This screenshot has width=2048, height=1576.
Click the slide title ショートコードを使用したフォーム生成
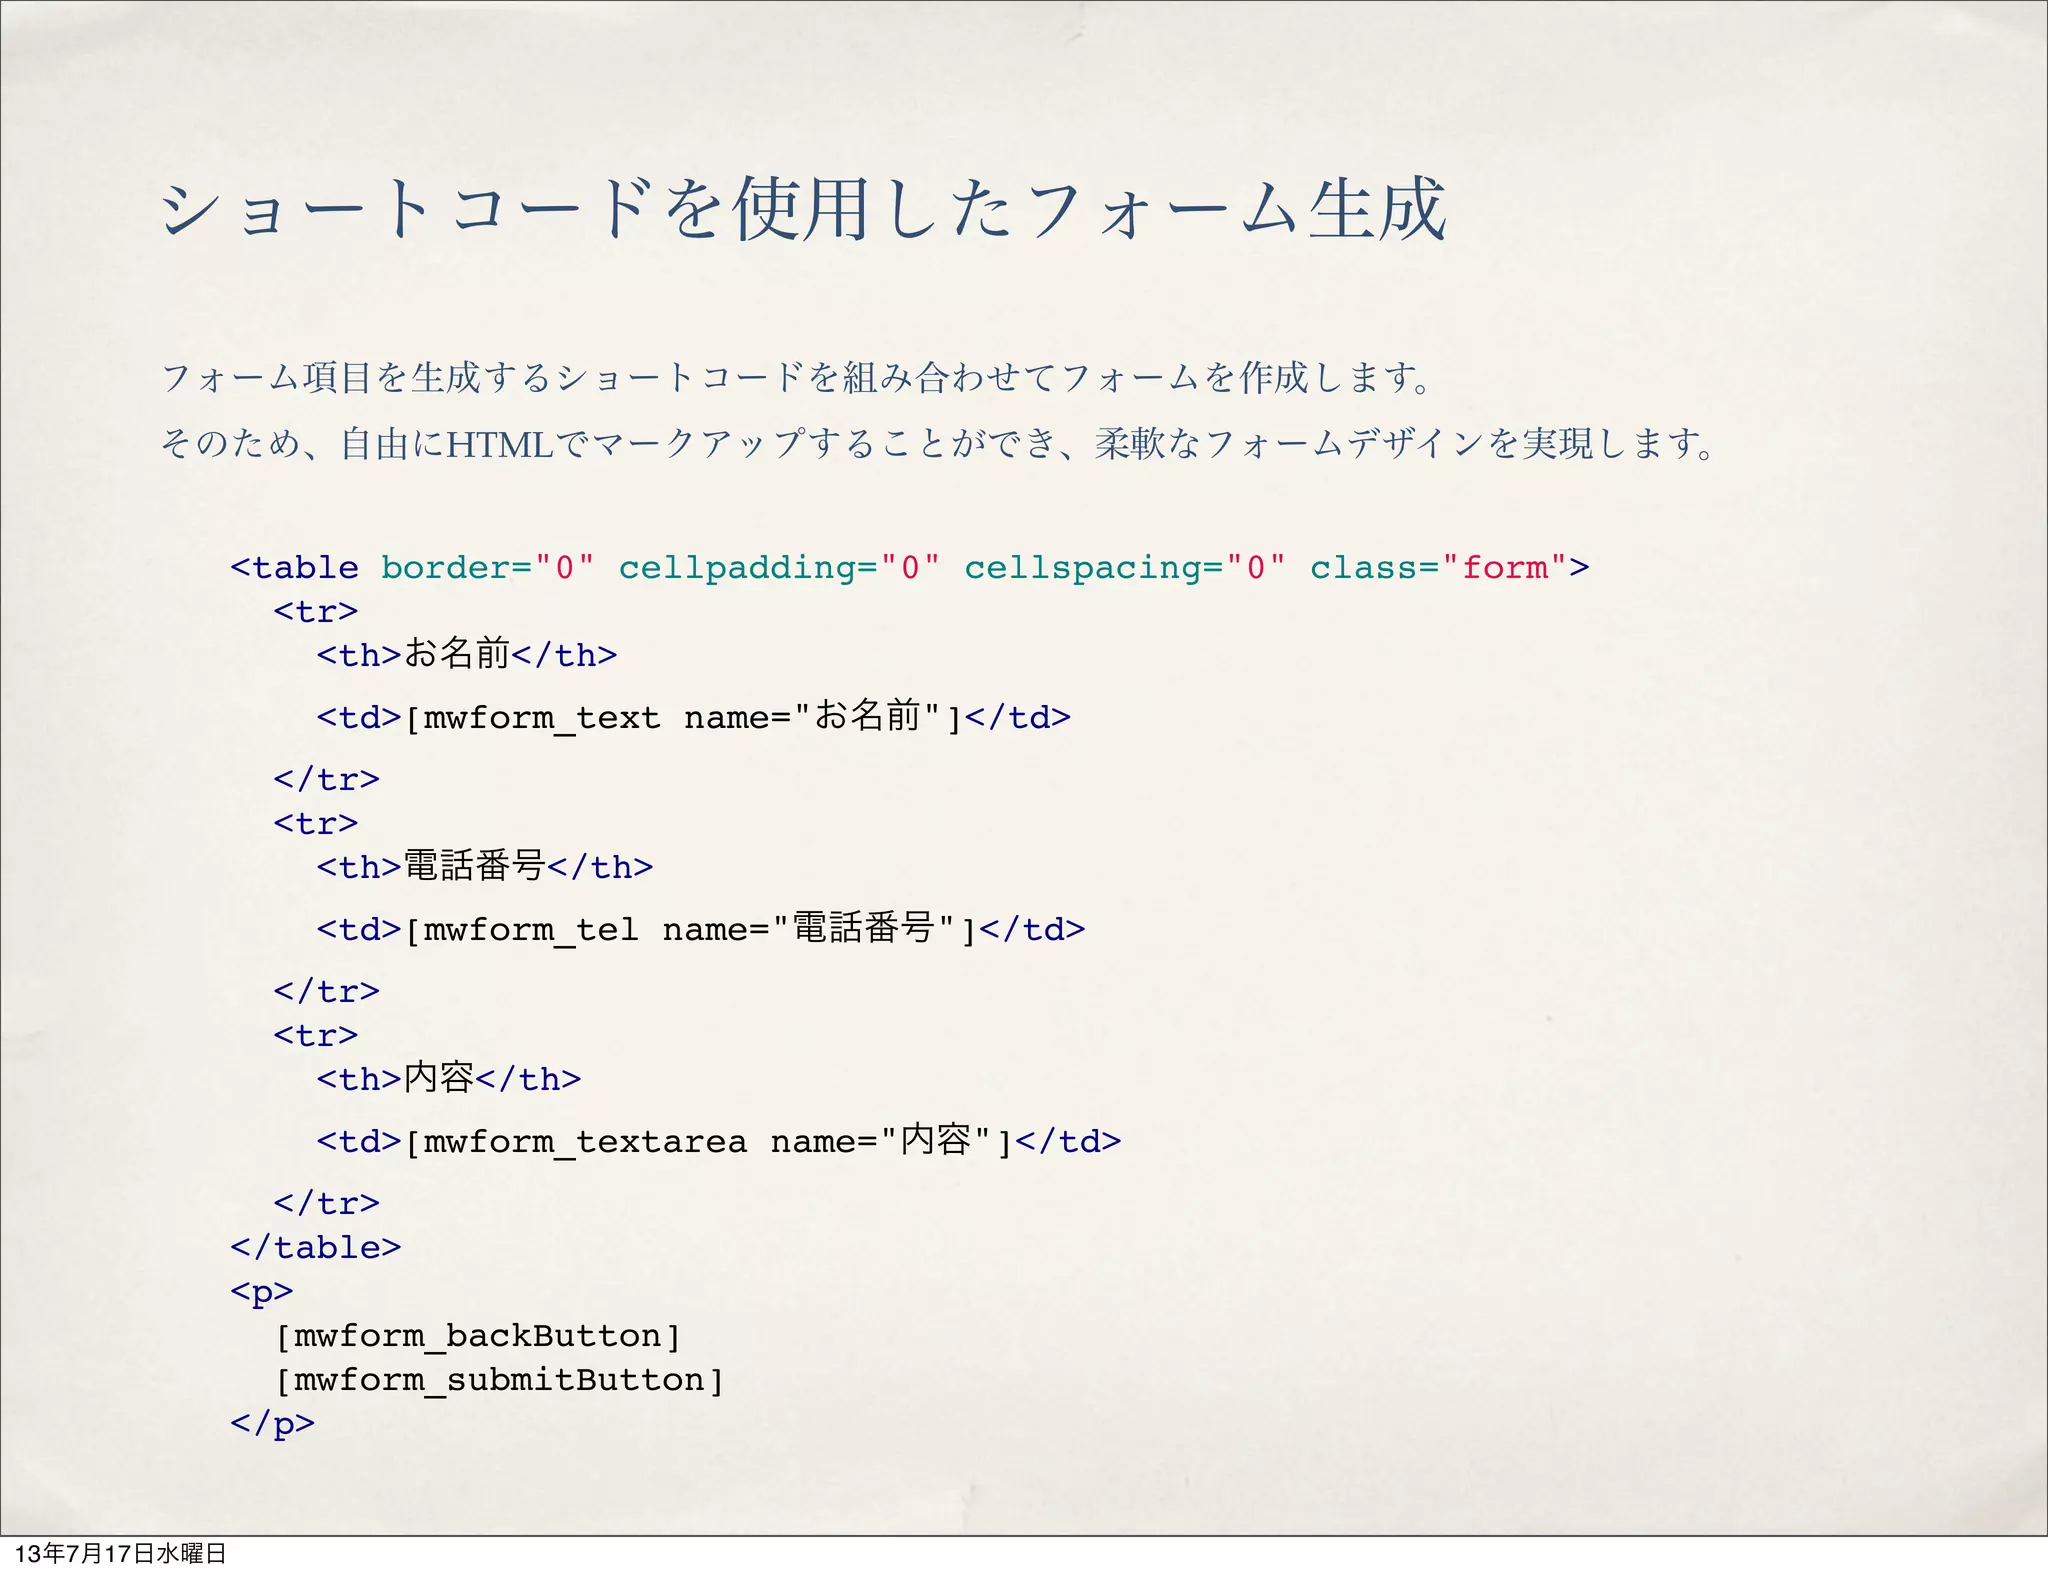[x=803, y=210]
